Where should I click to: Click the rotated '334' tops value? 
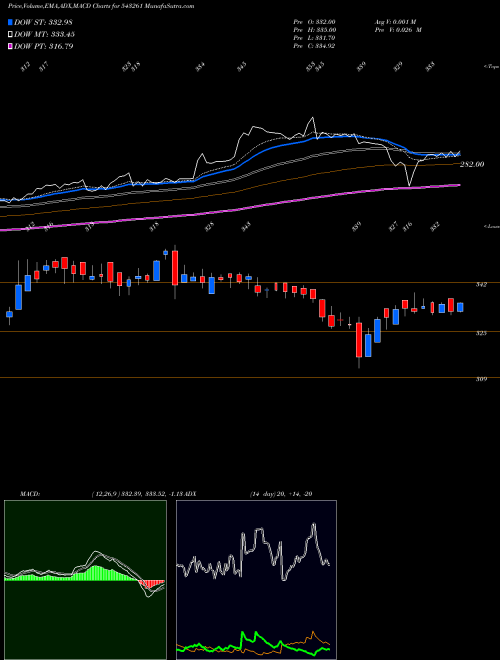(200, 67)
